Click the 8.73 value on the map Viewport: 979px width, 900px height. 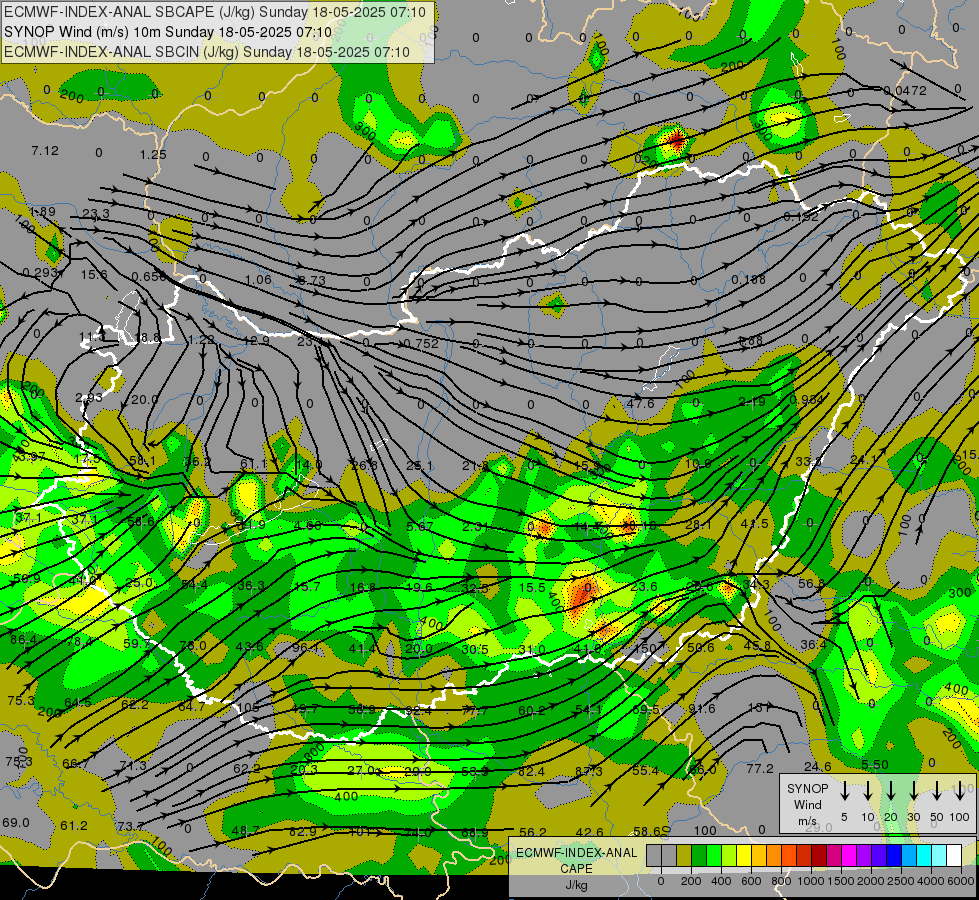pyautogui.click(x=312, y=280)
